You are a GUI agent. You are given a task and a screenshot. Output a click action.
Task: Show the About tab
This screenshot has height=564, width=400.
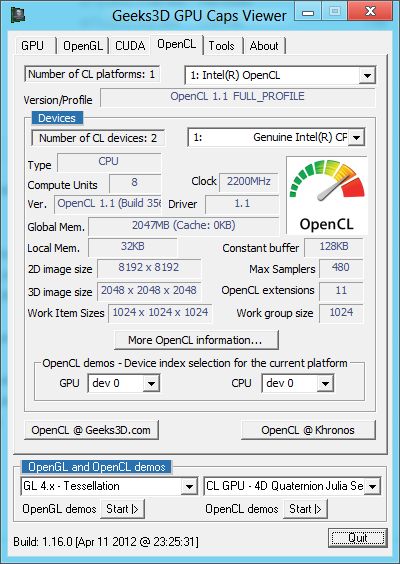point(264,46)
